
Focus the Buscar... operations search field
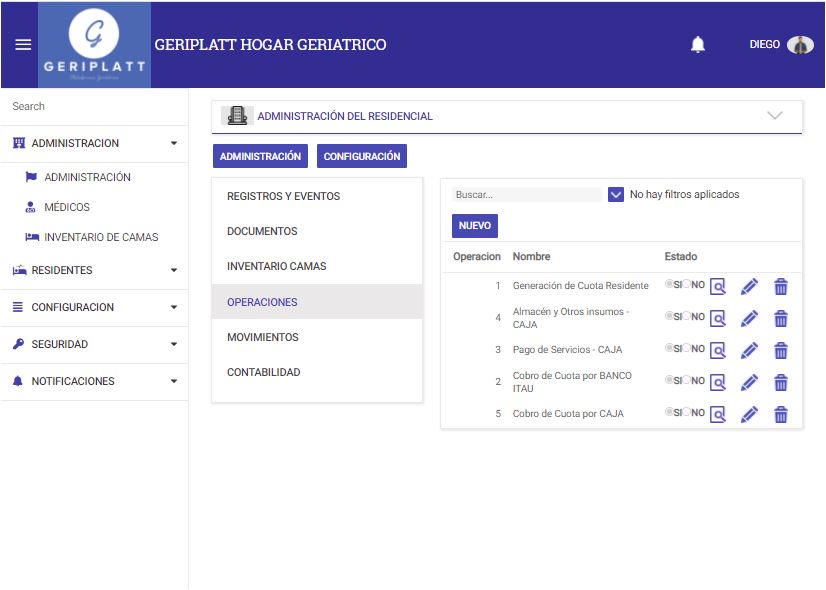click(x=526, y=194)
